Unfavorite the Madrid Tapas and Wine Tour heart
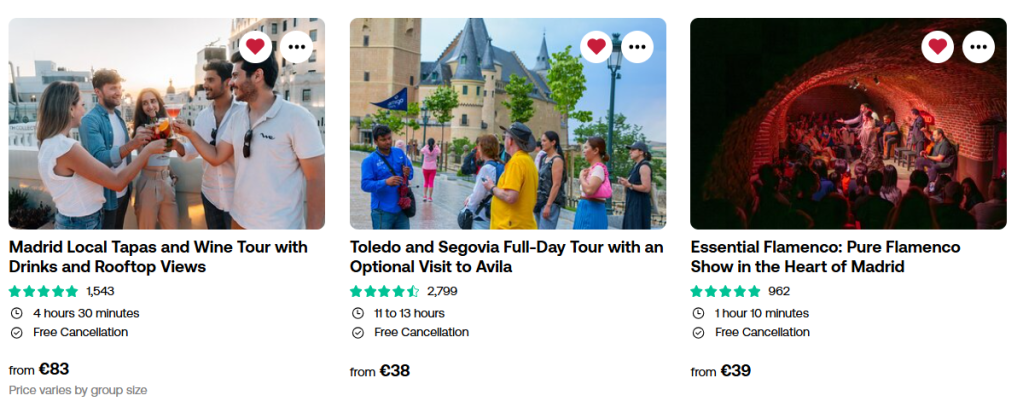1023x407 pixels. pos(255,46)
